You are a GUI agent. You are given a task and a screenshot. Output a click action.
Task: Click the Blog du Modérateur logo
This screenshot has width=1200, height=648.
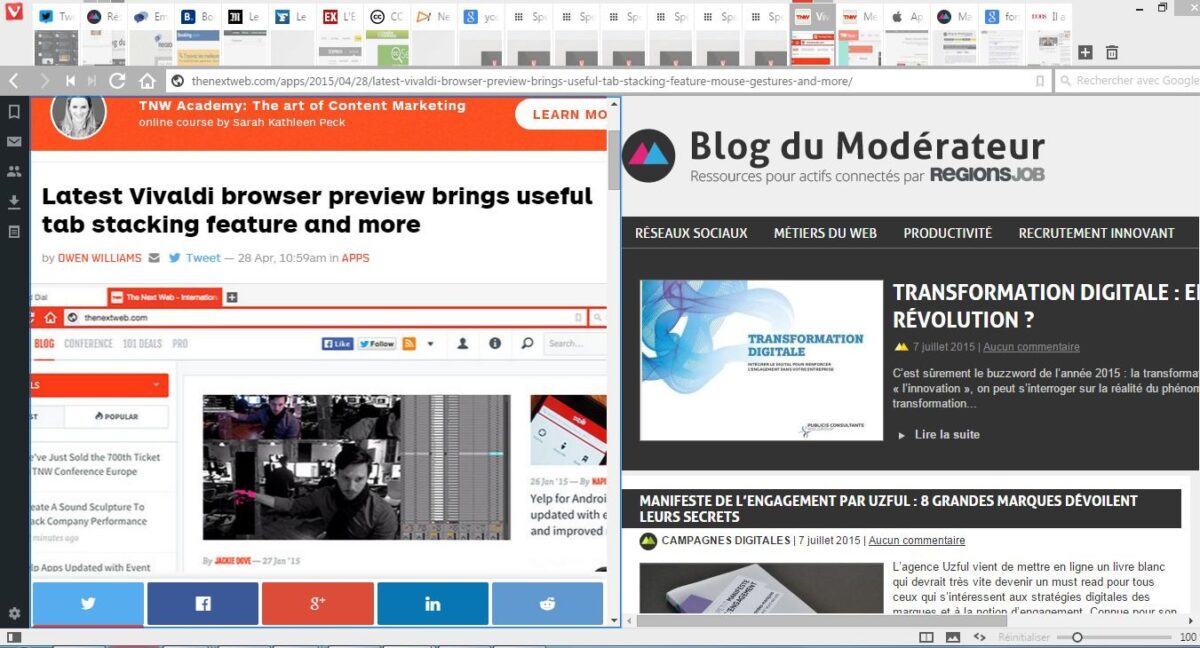tap(833, 156)
